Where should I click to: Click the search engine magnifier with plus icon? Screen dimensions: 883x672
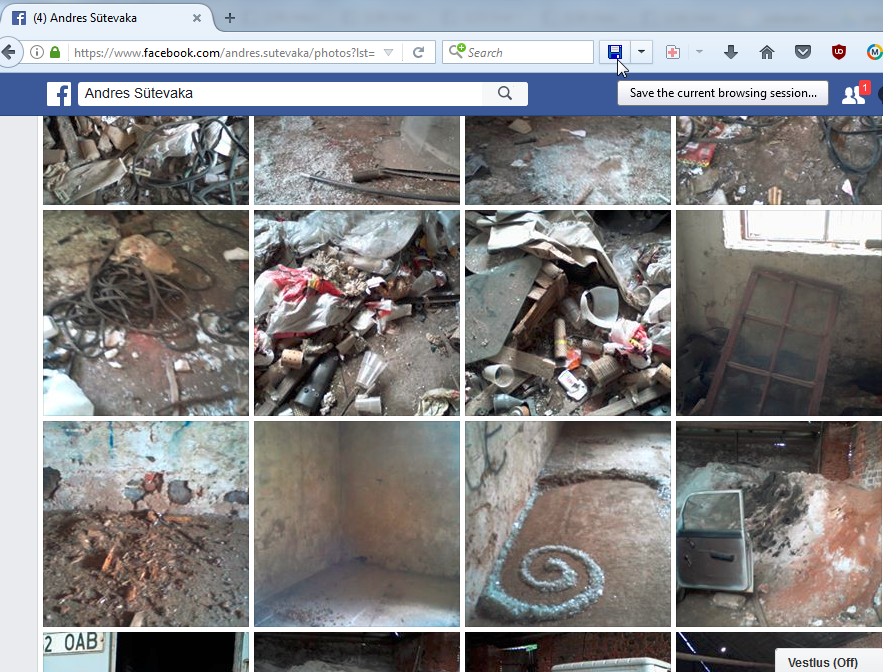point(457,51)
